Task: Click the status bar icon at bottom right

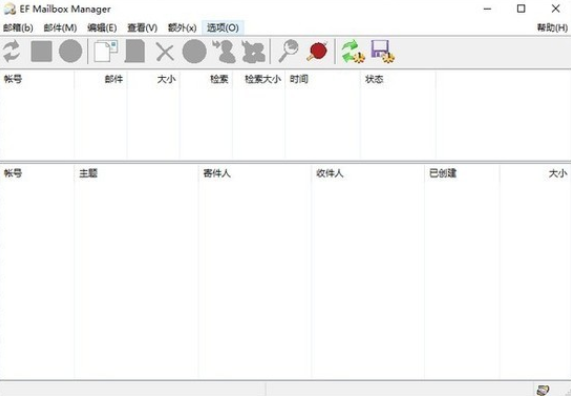Action: pos(543,390)
